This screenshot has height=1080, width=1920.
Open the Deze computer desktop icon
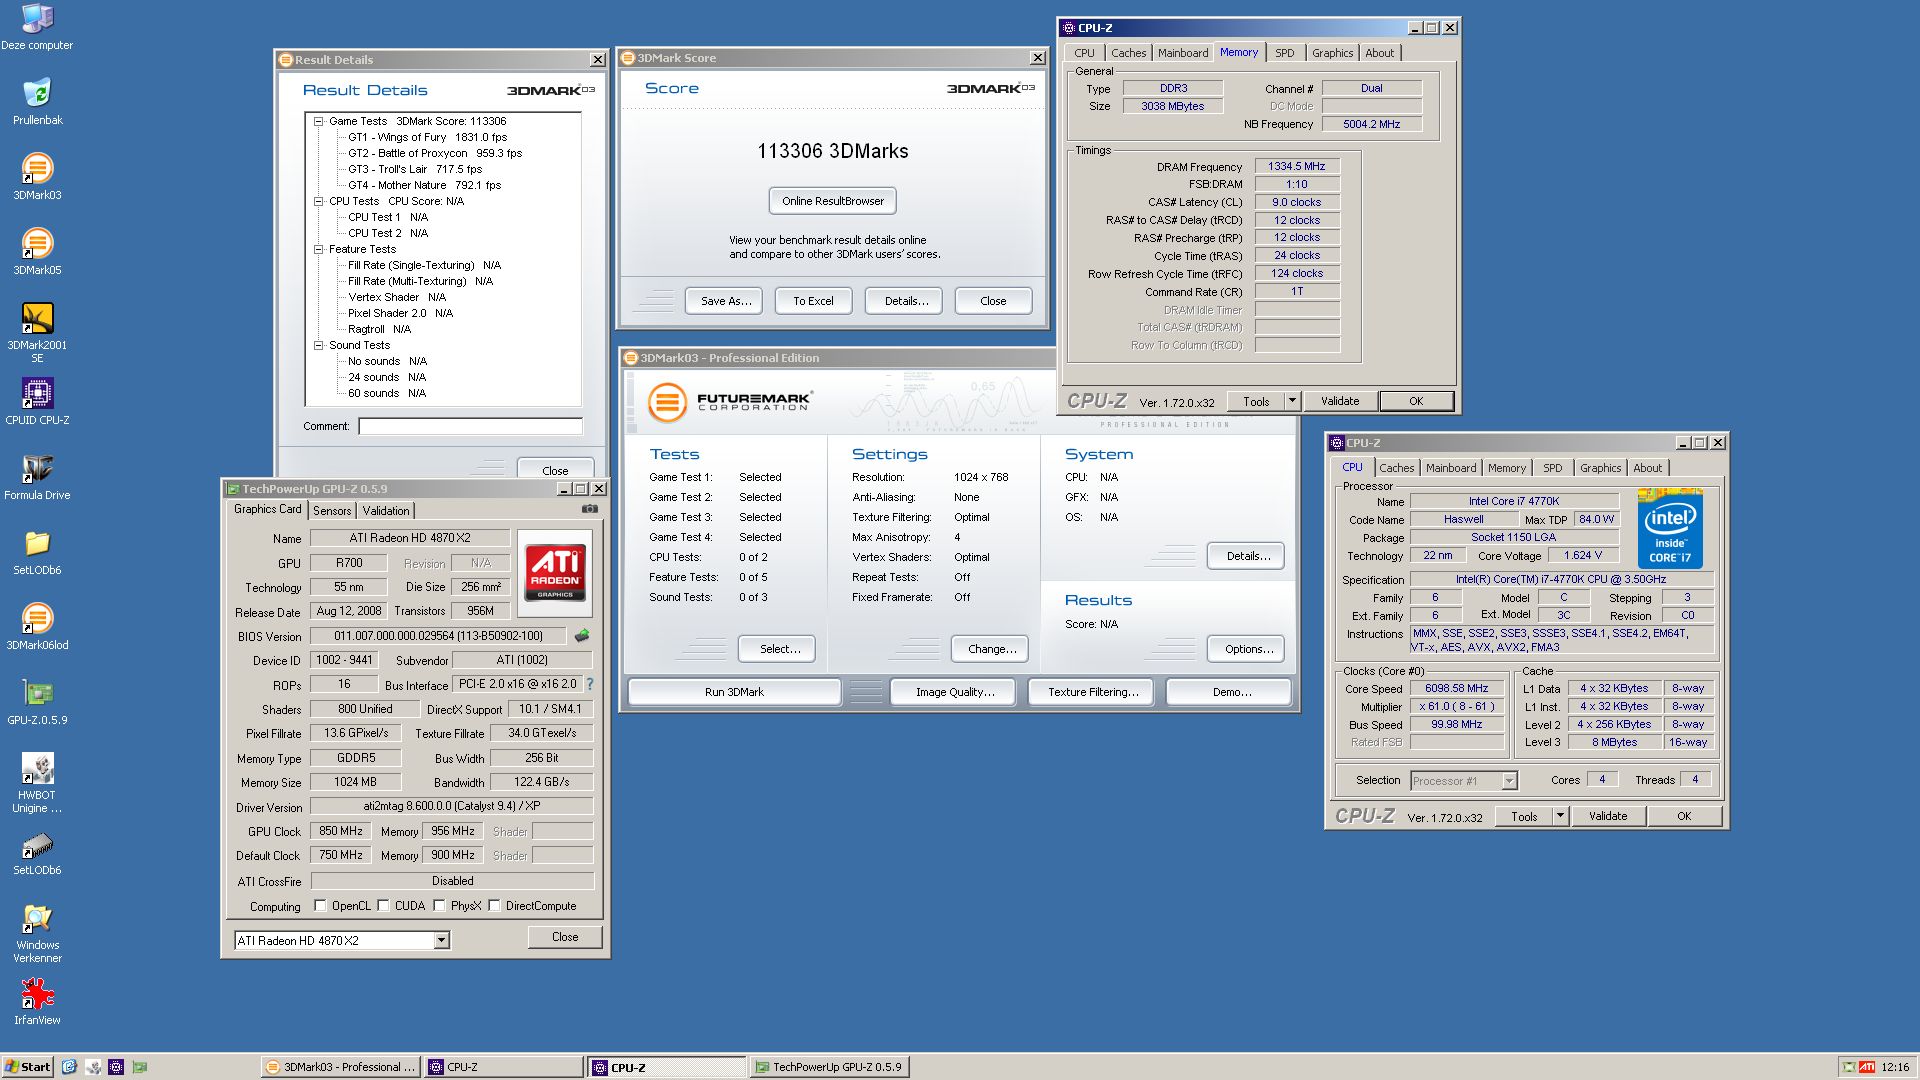[37, 28]
